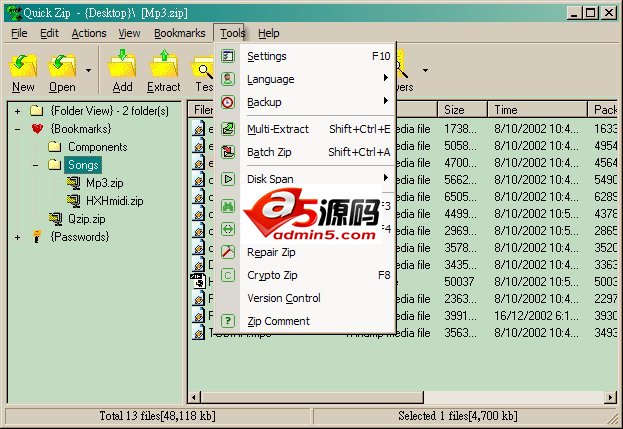
Task: Click the horizontal scrollbar thumb
Action: coord(312,396)
